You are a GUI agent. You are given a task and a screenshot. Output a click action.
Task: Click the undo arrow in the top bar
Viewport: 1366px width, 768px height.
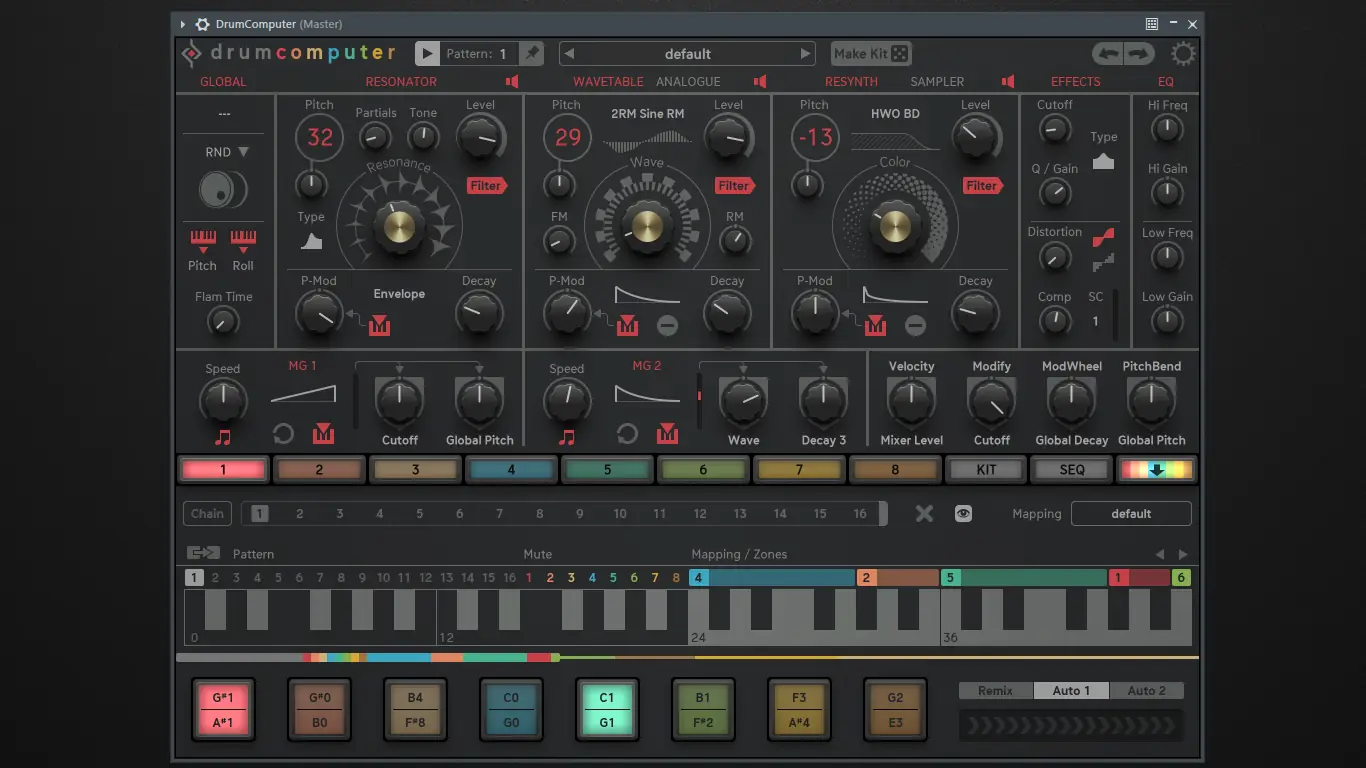[x=1110, y=53]
